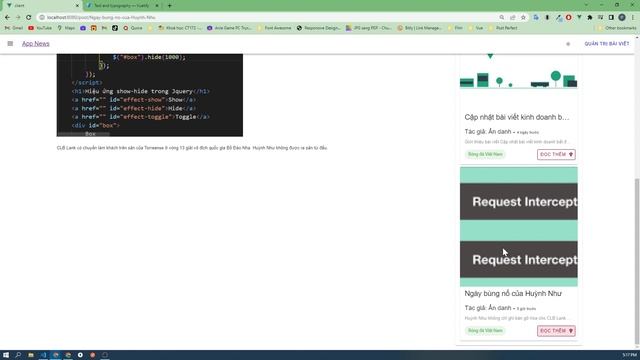Click the red circular Opera-style extension icon
This screenshot has width=640, height=360.
pyautogui.click(x=569, y=18)
